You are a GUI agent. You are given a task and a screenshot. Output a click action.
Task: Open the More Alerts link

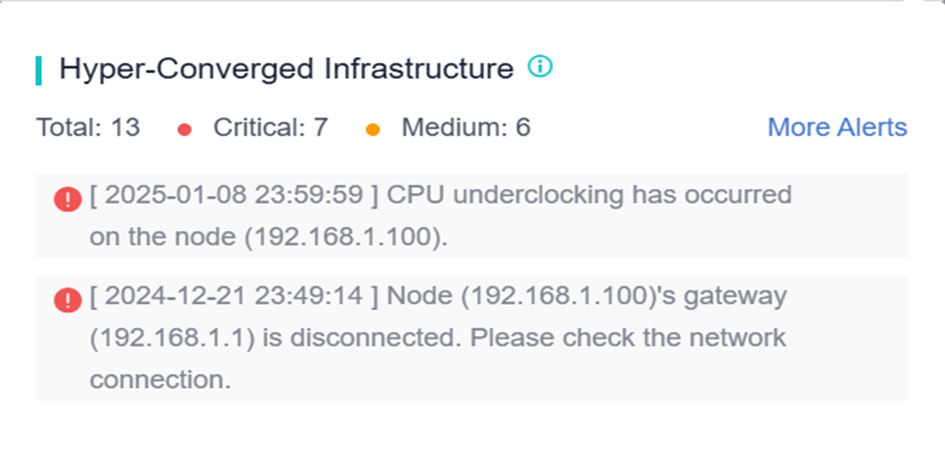pos(837,128)
